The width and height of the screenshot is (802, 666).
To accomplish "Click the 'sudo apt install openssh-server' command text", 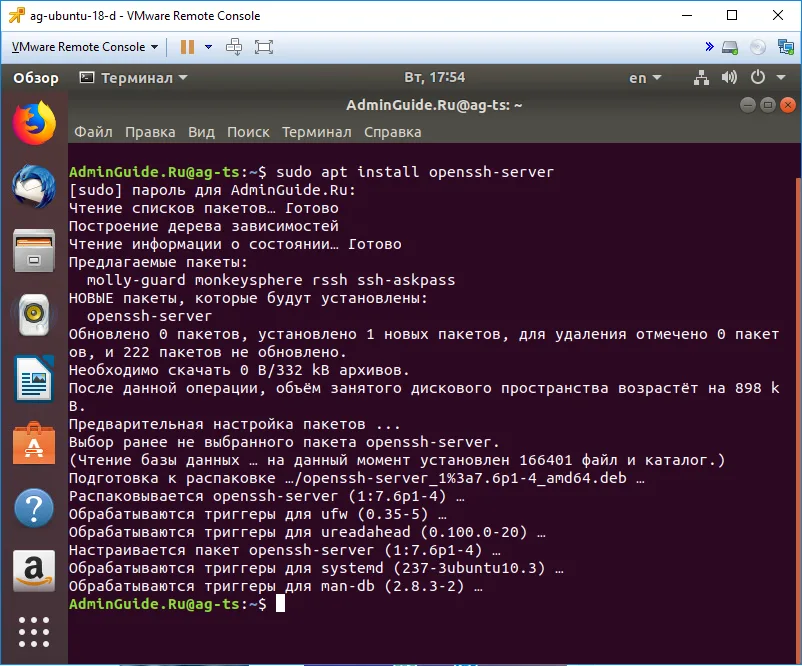I will pos(415,172).
